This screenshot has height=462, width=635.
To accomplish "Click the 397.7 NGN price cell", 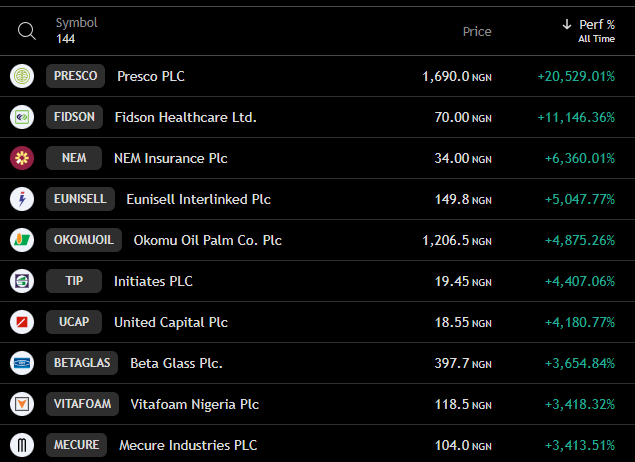I will coord(463,363).
